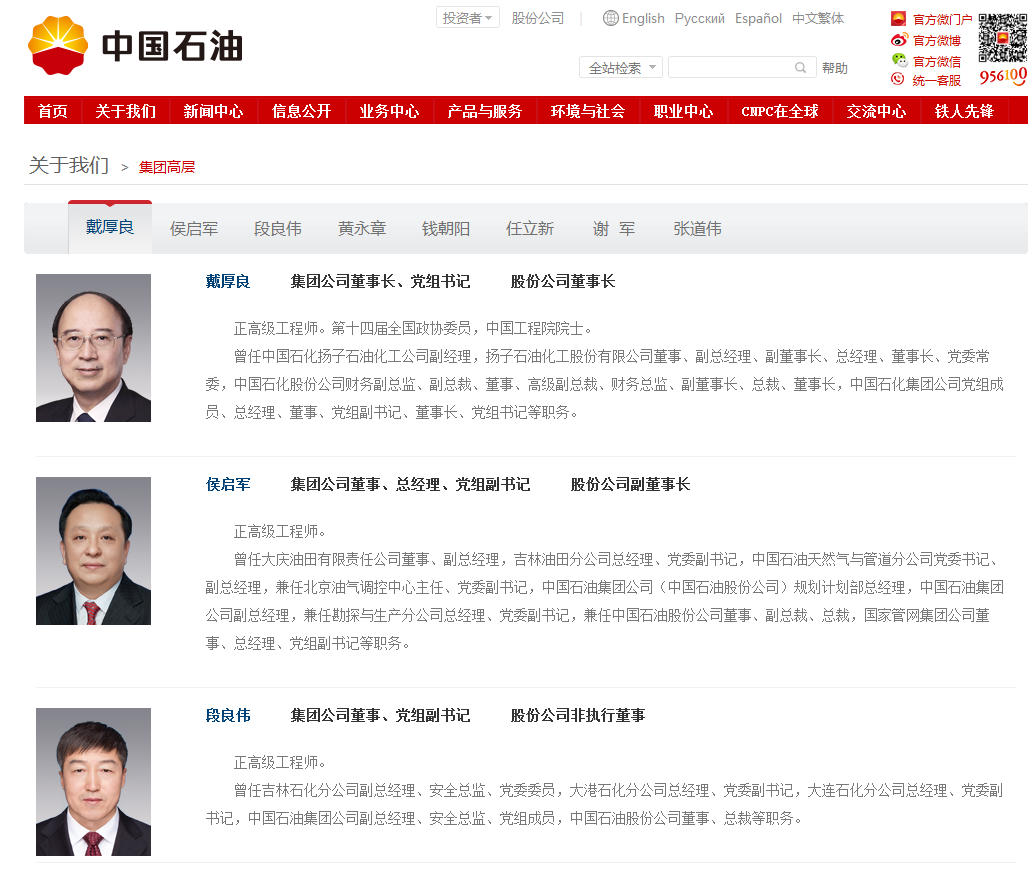Screen dimensions: 1035x874
Task: Open 铁人先锋 navigation menu
Action: pyautogui.click(x=964, y=111)
